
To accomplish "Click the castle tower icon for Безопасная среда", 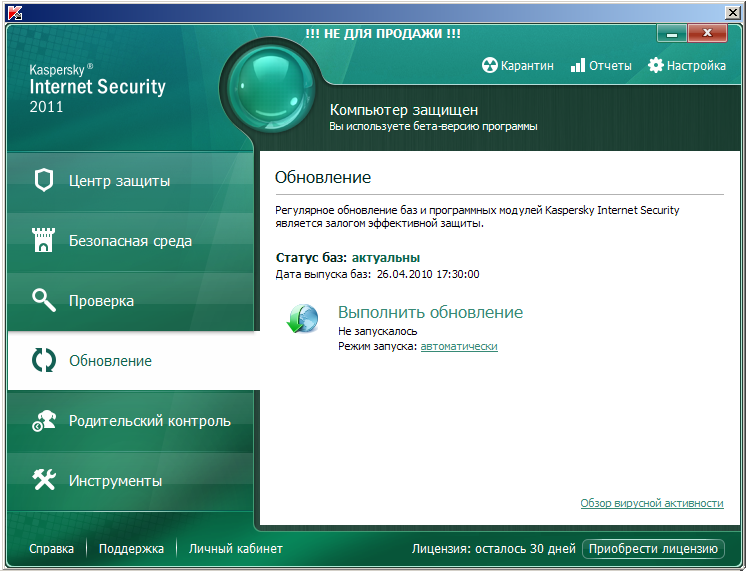I will (x=43, y=240).
